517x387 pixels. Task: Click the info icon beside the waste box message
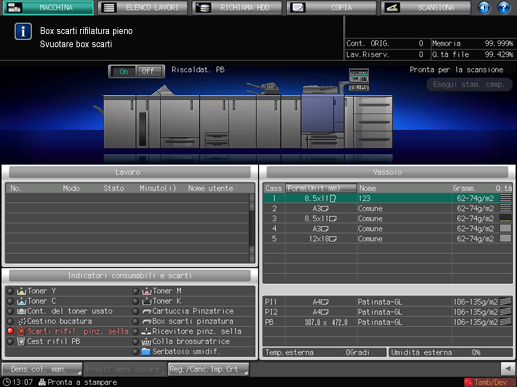pyautogui.click(x=23, y=32)
